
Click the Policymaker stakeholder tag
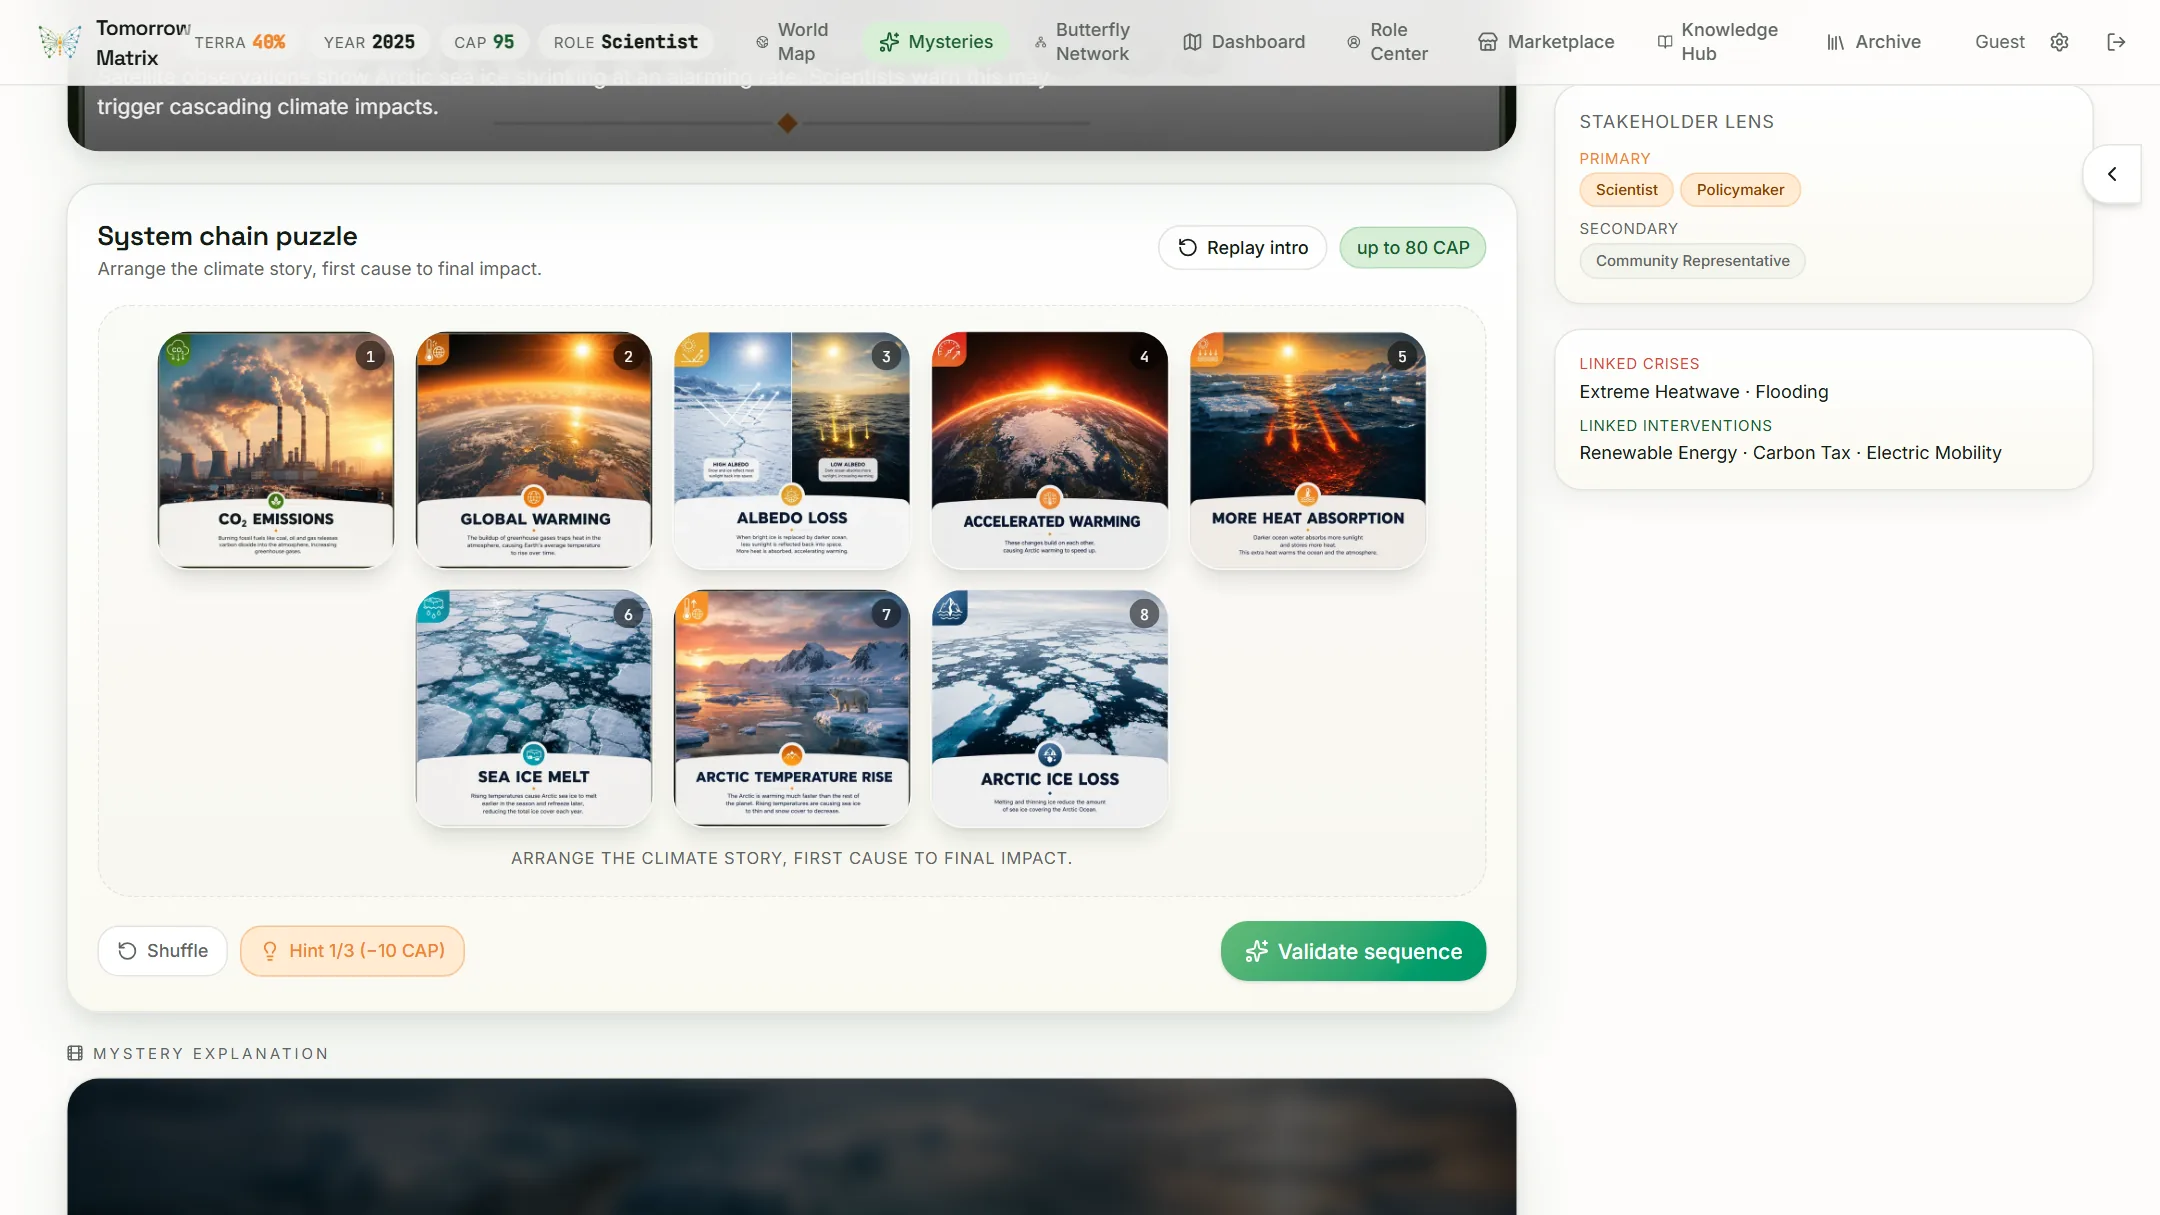tap(1740, 190)
